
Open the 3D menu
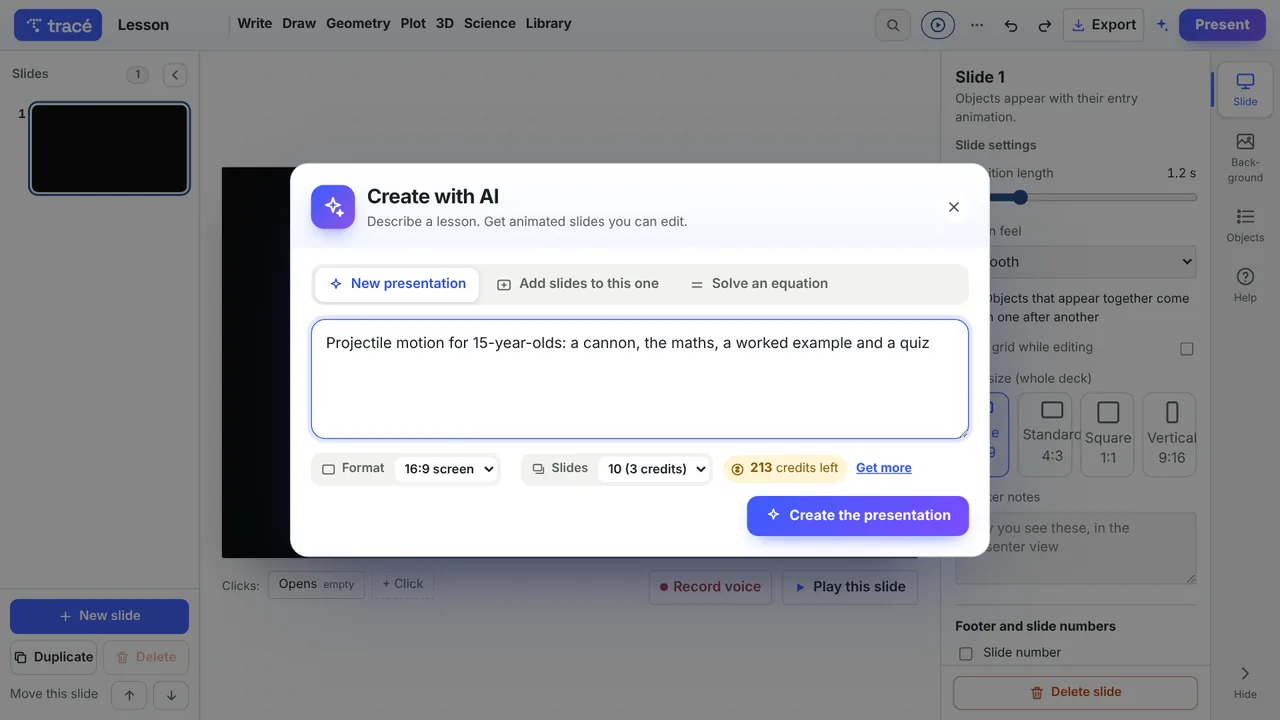445,23
